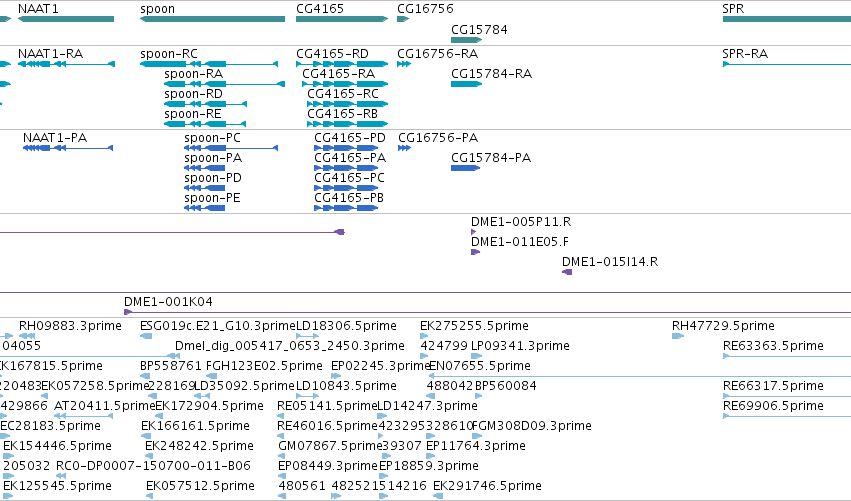
Task: Select the RE63363.5prime EST label
Action: tap(773, 346)
